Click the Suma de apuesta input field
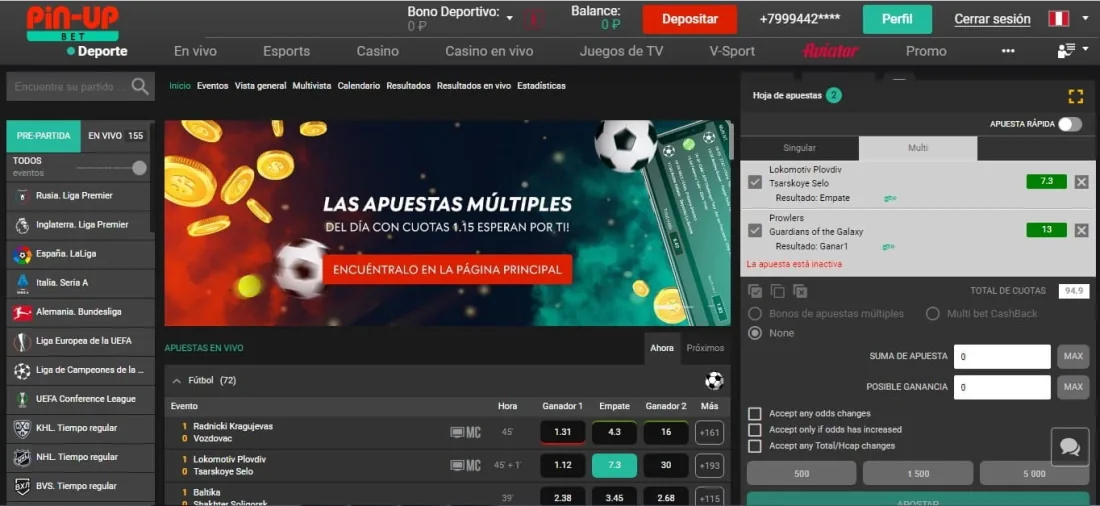 point(1002,357)
